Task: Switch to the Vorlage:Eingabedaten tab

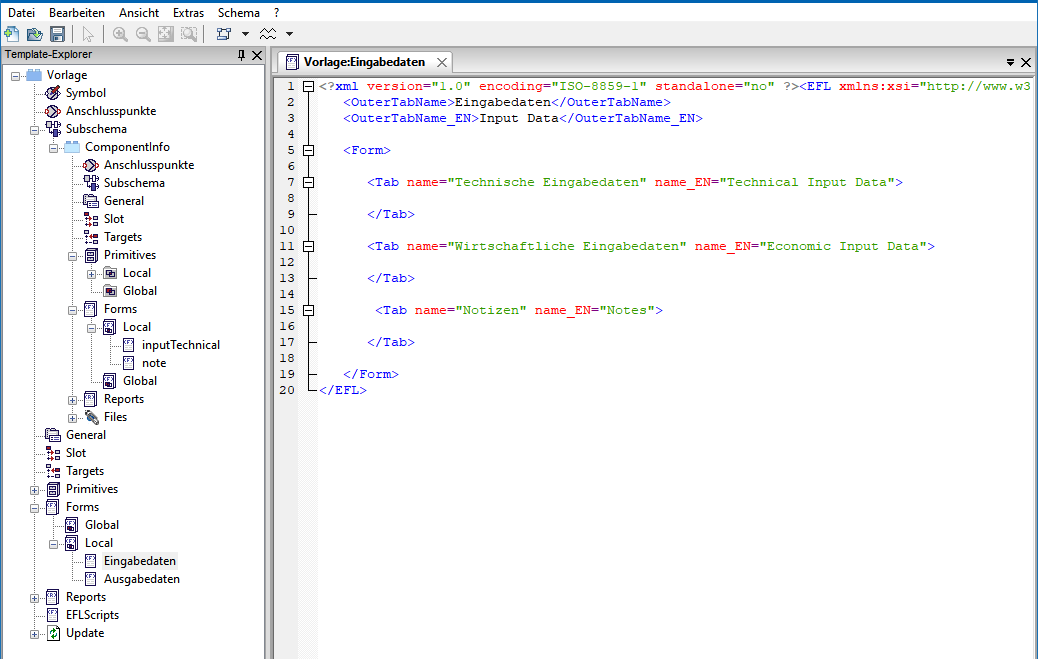Action: [364, 62]
